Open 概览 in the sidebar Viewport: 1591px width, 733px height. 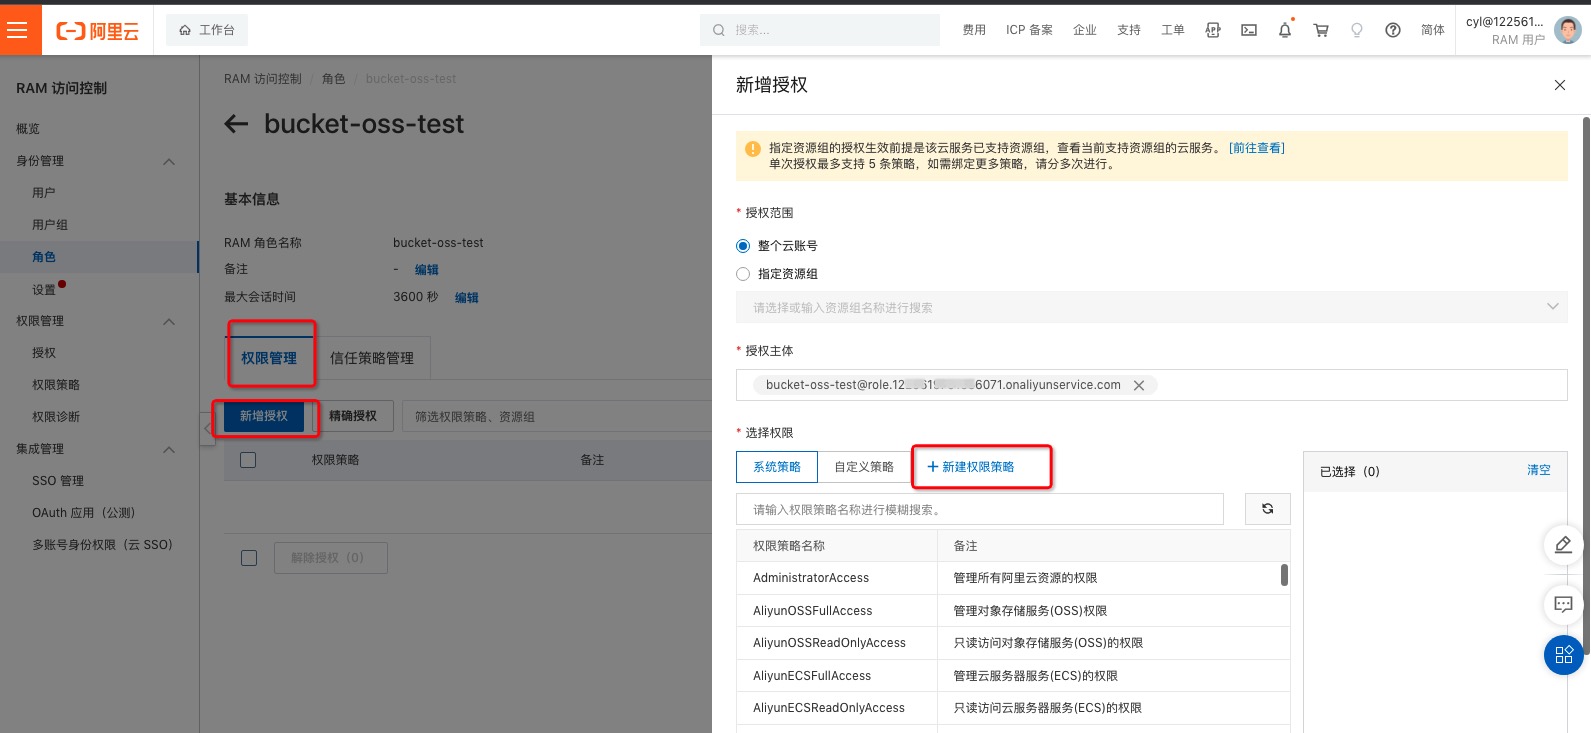tap(28, 129)
